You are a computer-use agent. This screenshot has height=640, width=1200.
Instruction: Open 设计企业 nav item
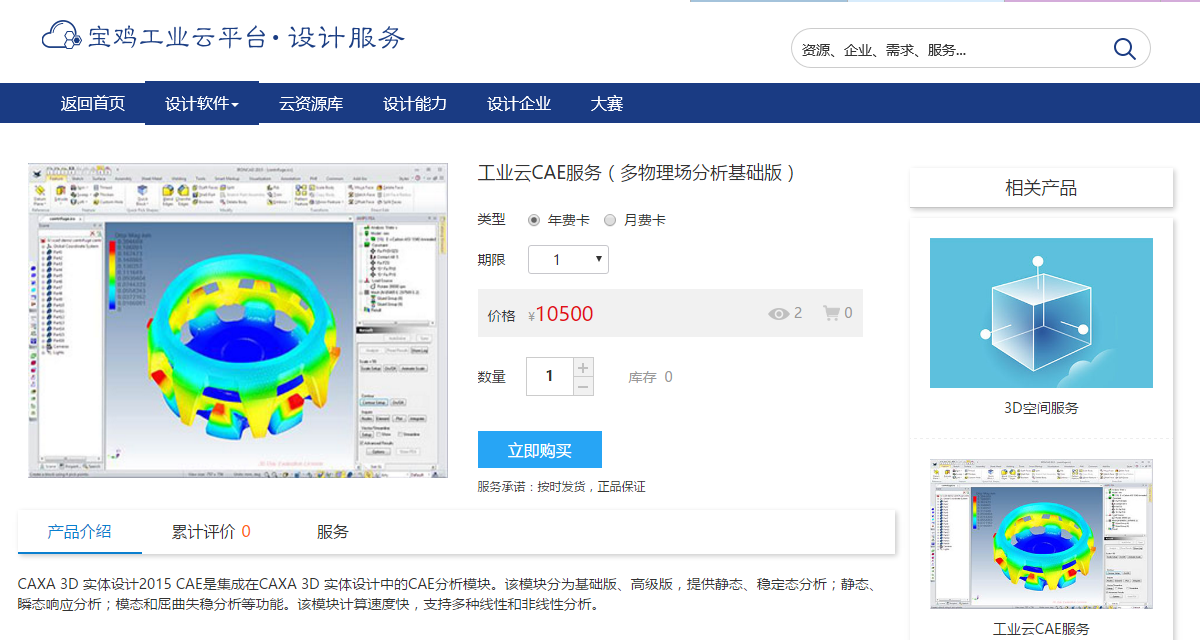coord(519,104)
